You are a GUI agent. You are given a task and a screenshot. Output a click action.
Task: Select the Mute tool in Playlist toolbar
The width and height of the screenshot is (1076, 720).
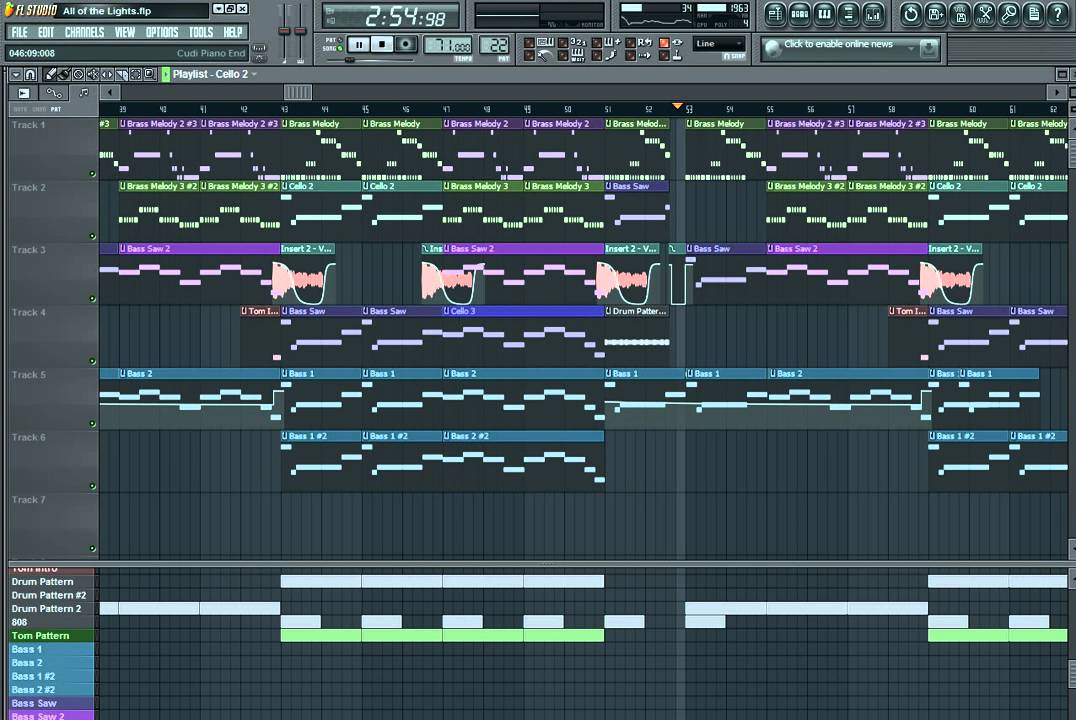[93, 74]
